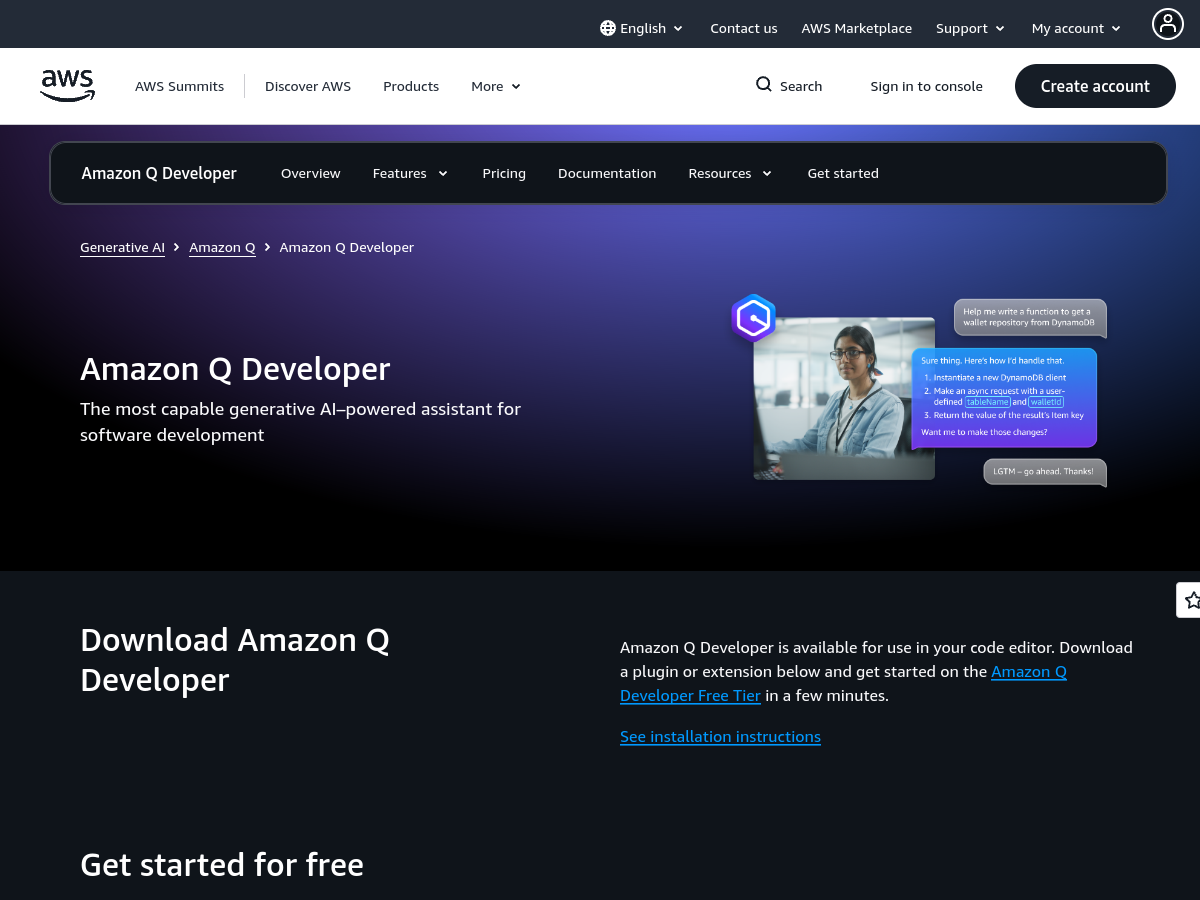Click the 'Download Amazon Q Developer' heading
Screen dimensions: 1200x900
tap(235, 660)
